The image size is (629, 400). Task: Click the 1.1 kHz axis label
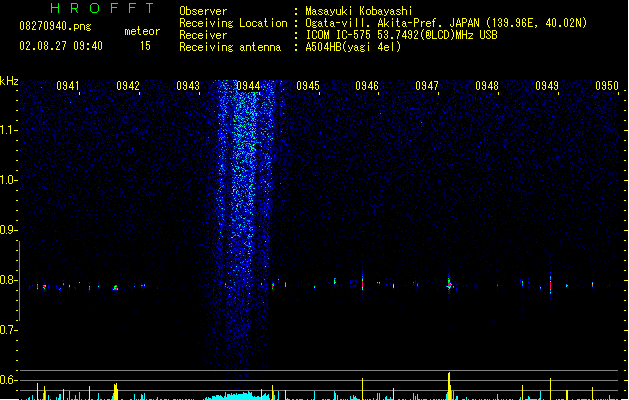[x=8, y=130]
